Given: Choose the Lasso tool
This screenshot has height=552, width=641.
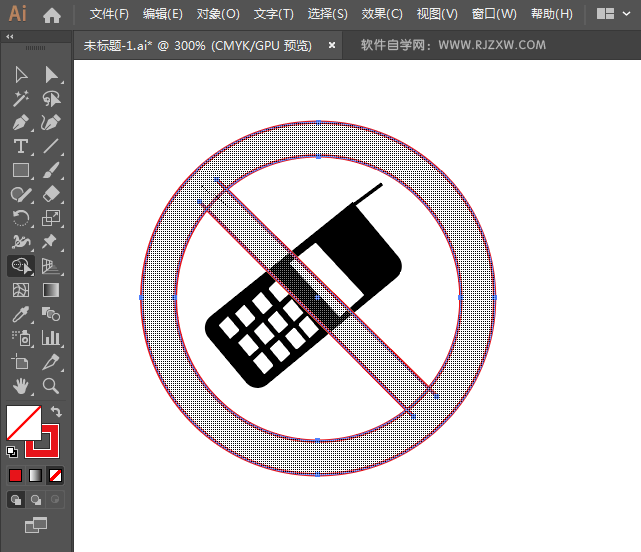Looking at the screenshot, I should click(51, 99).
